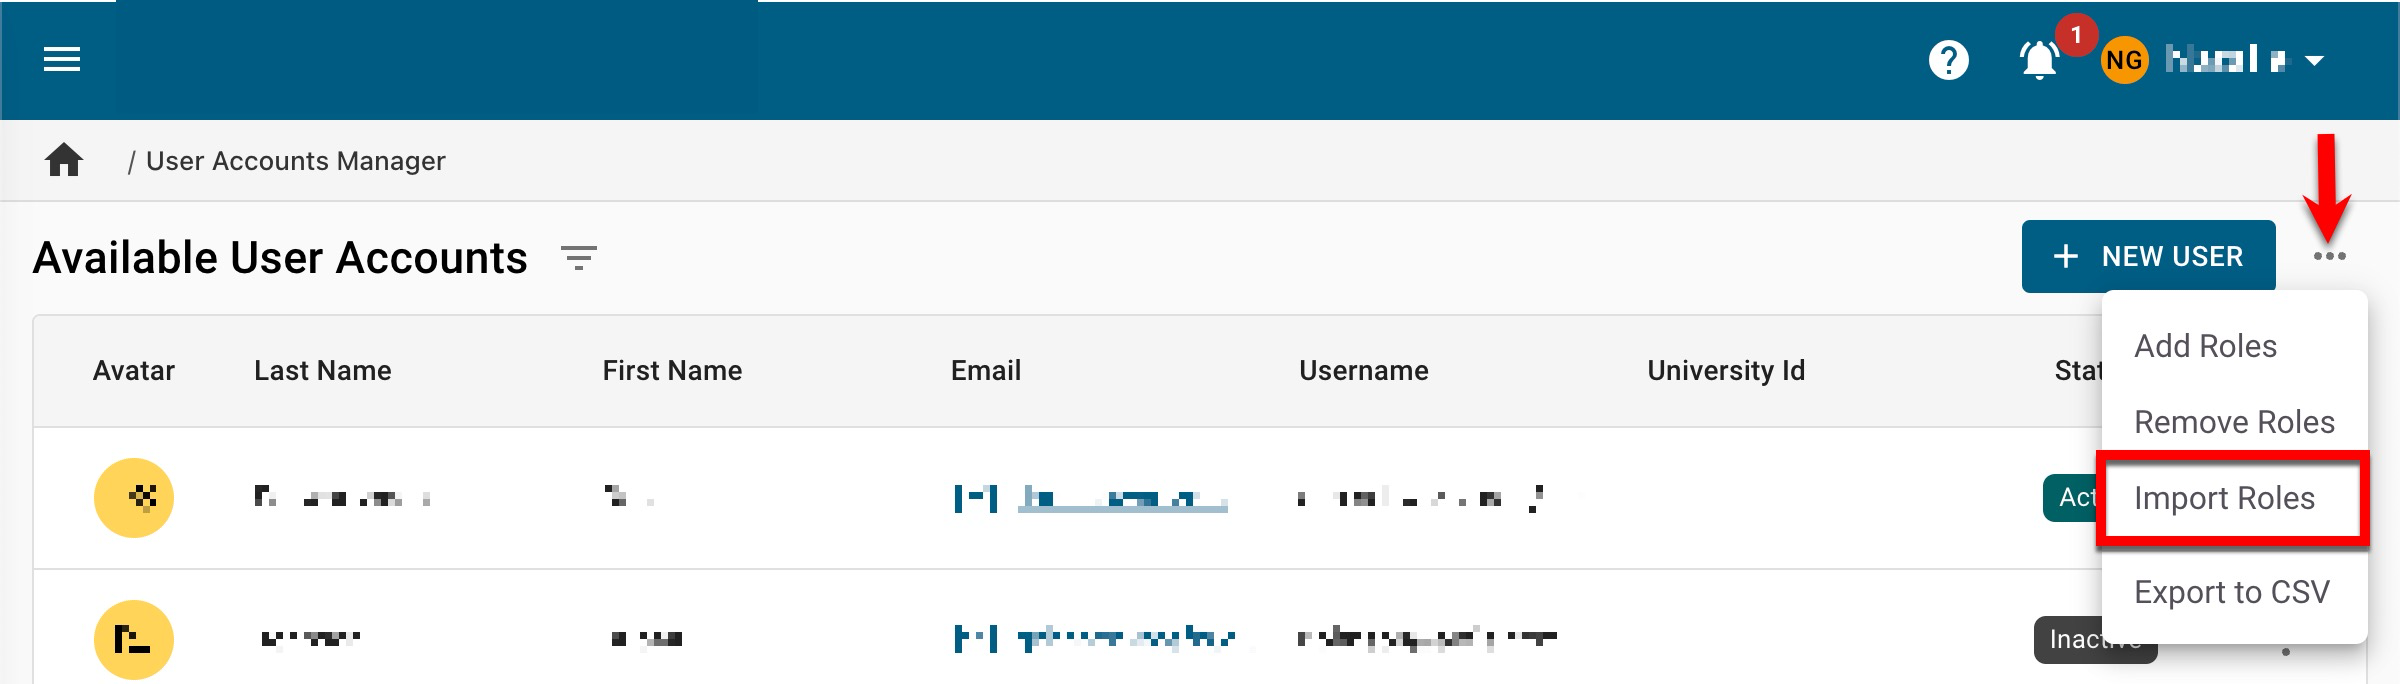The height and width of the screenshot is (684, 2400).
Task: Open the filter list icon
Action: coord(579,258)
